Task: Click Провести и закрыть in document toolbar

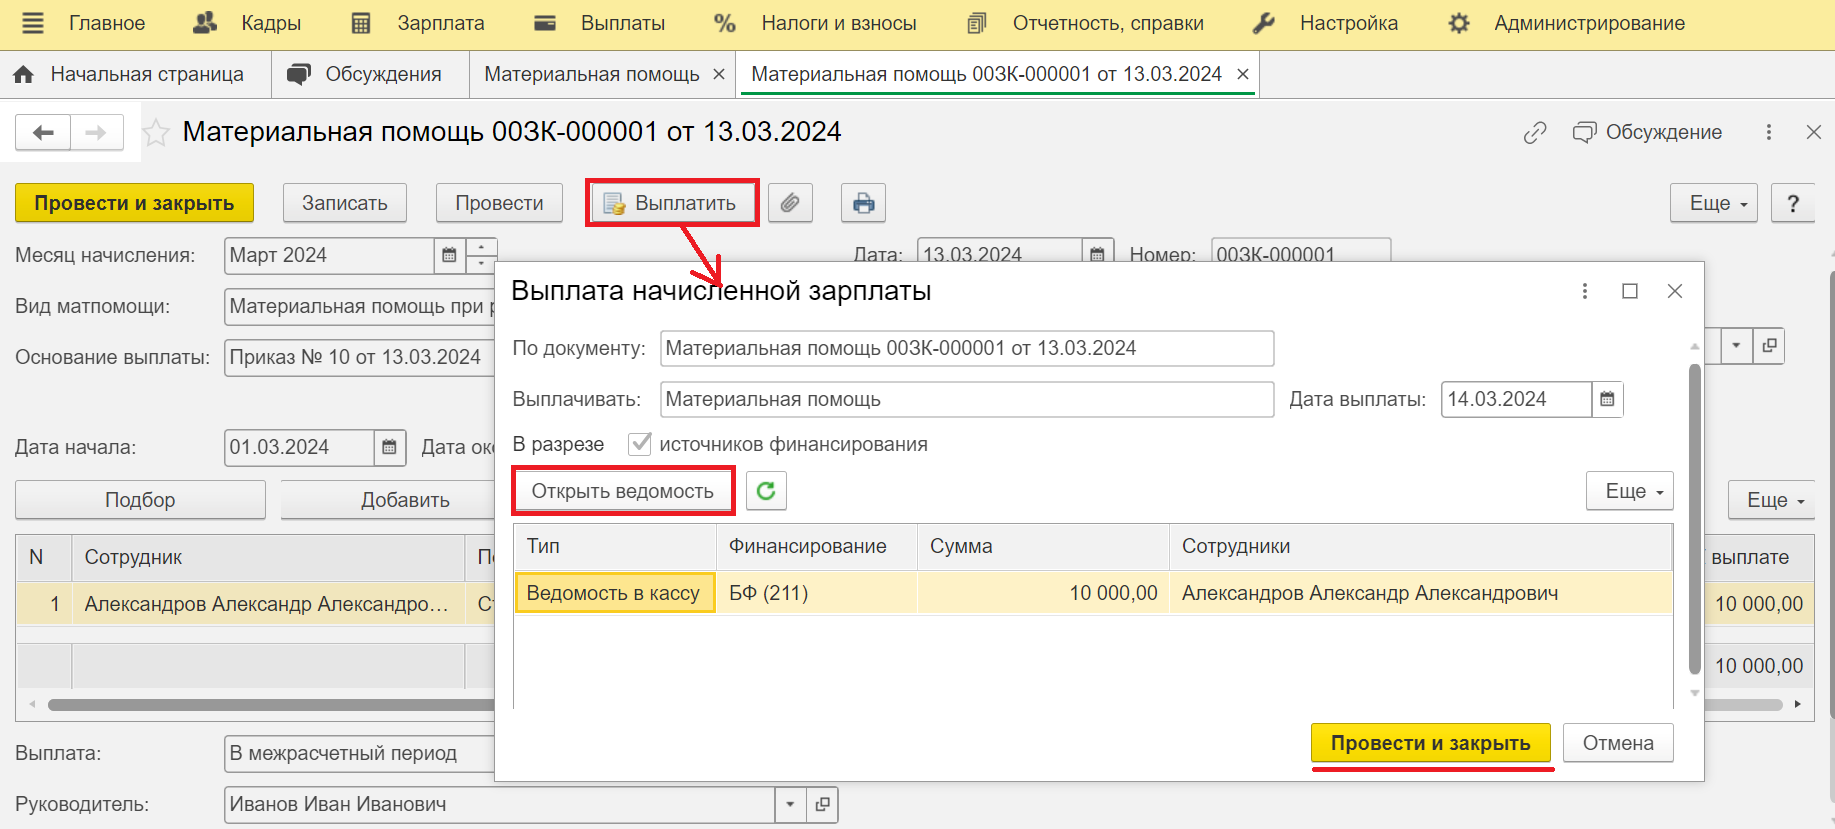Action: point(134,203)
